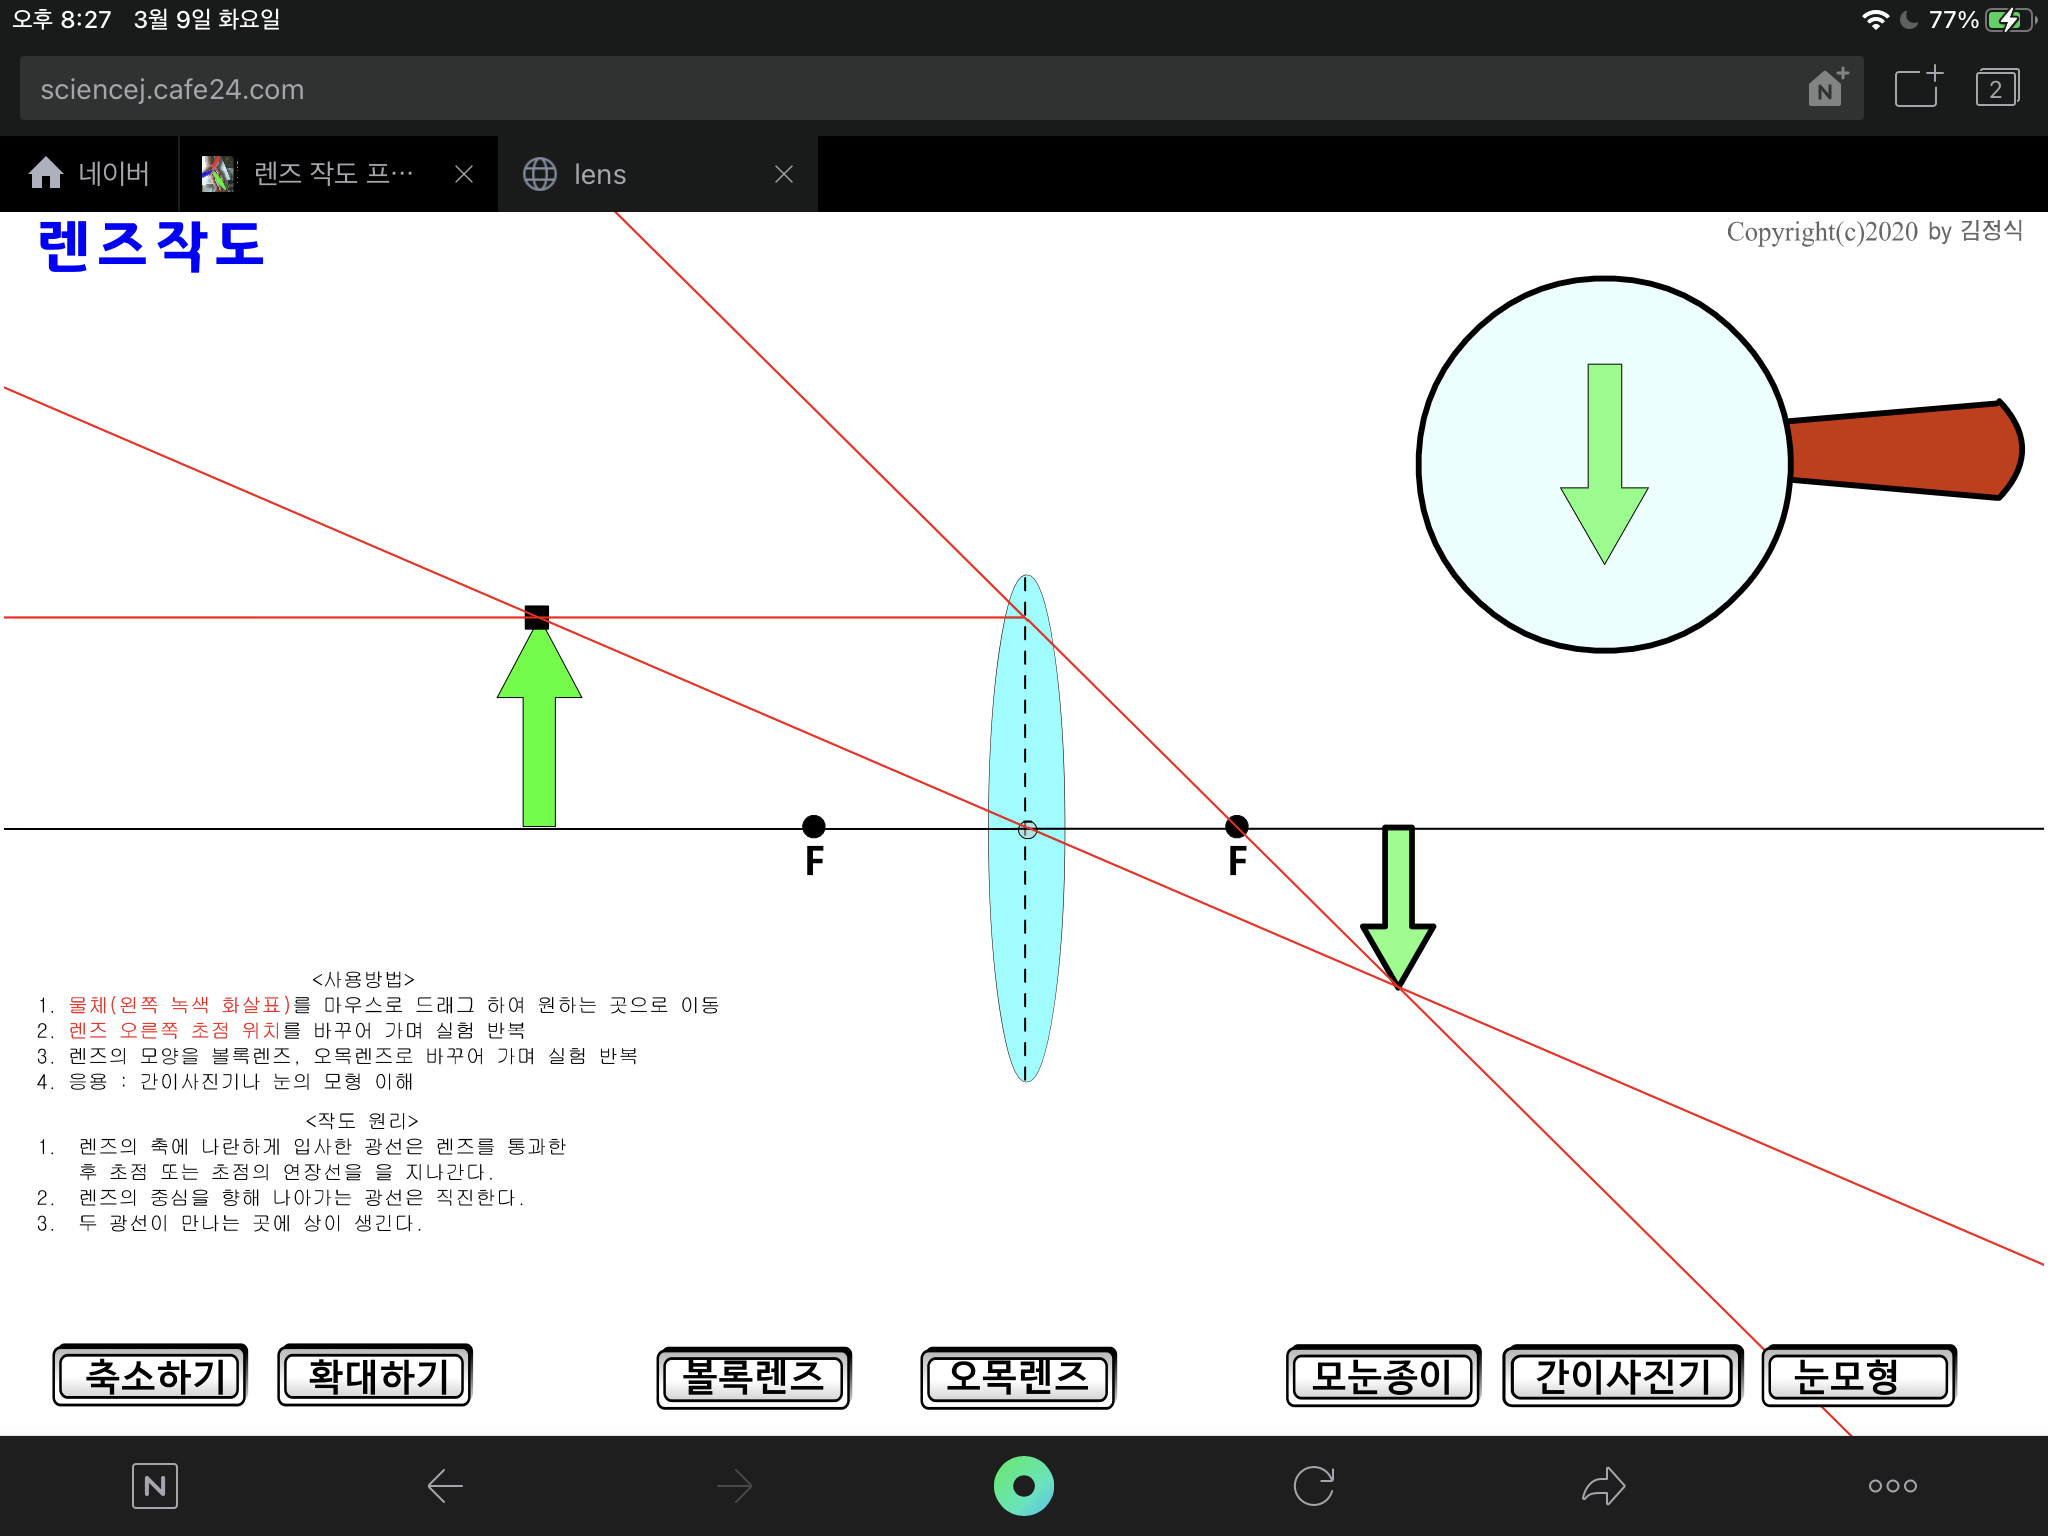Screen dimensions: 2048x1536
Task: Tap the Naver home icon in bottom bar
Action: [155, 1486]
